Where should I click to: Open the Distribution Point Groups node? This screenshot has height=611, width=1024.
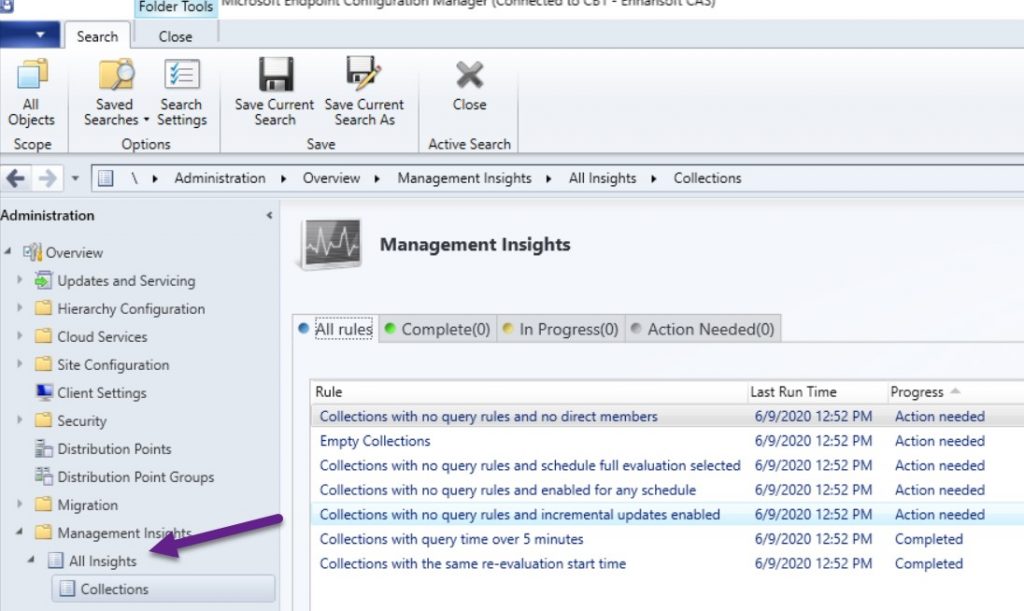135,477
